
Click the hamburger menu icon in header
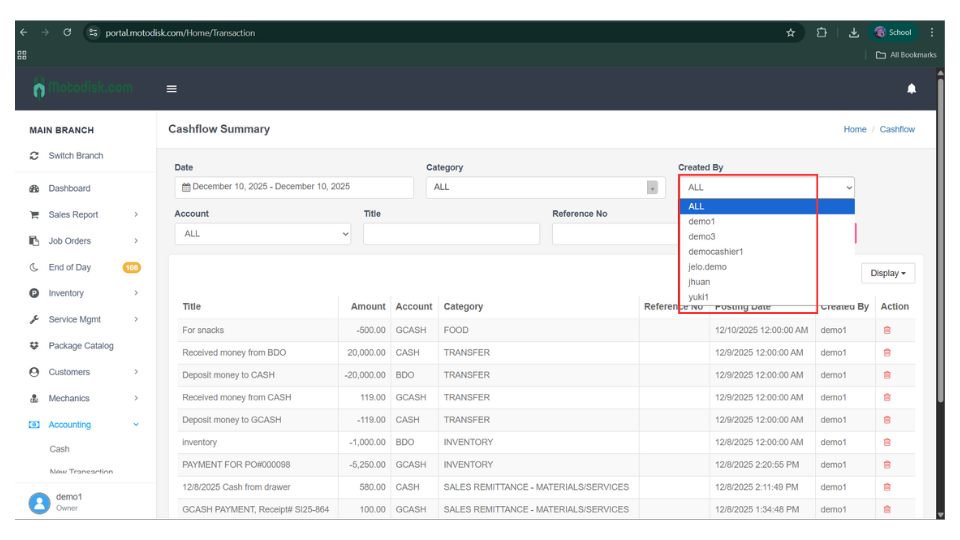pos(171,89)
